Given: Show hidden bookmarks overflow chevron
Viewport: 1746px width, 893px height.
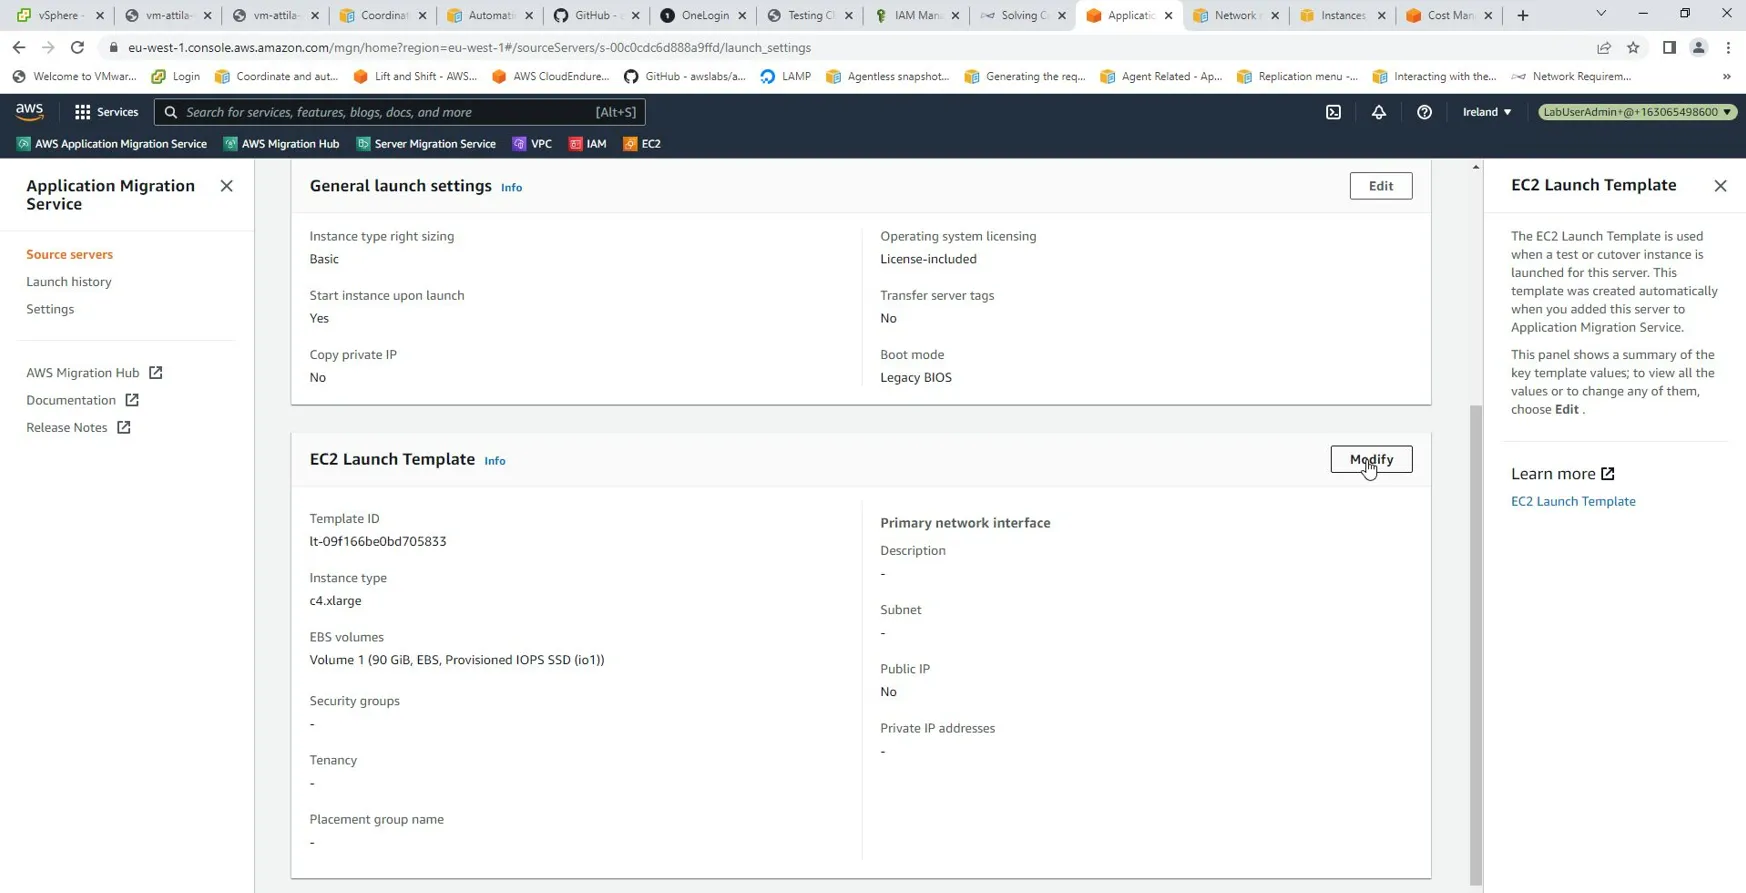Looking at the screenshot, I should tap(1726, 76).
